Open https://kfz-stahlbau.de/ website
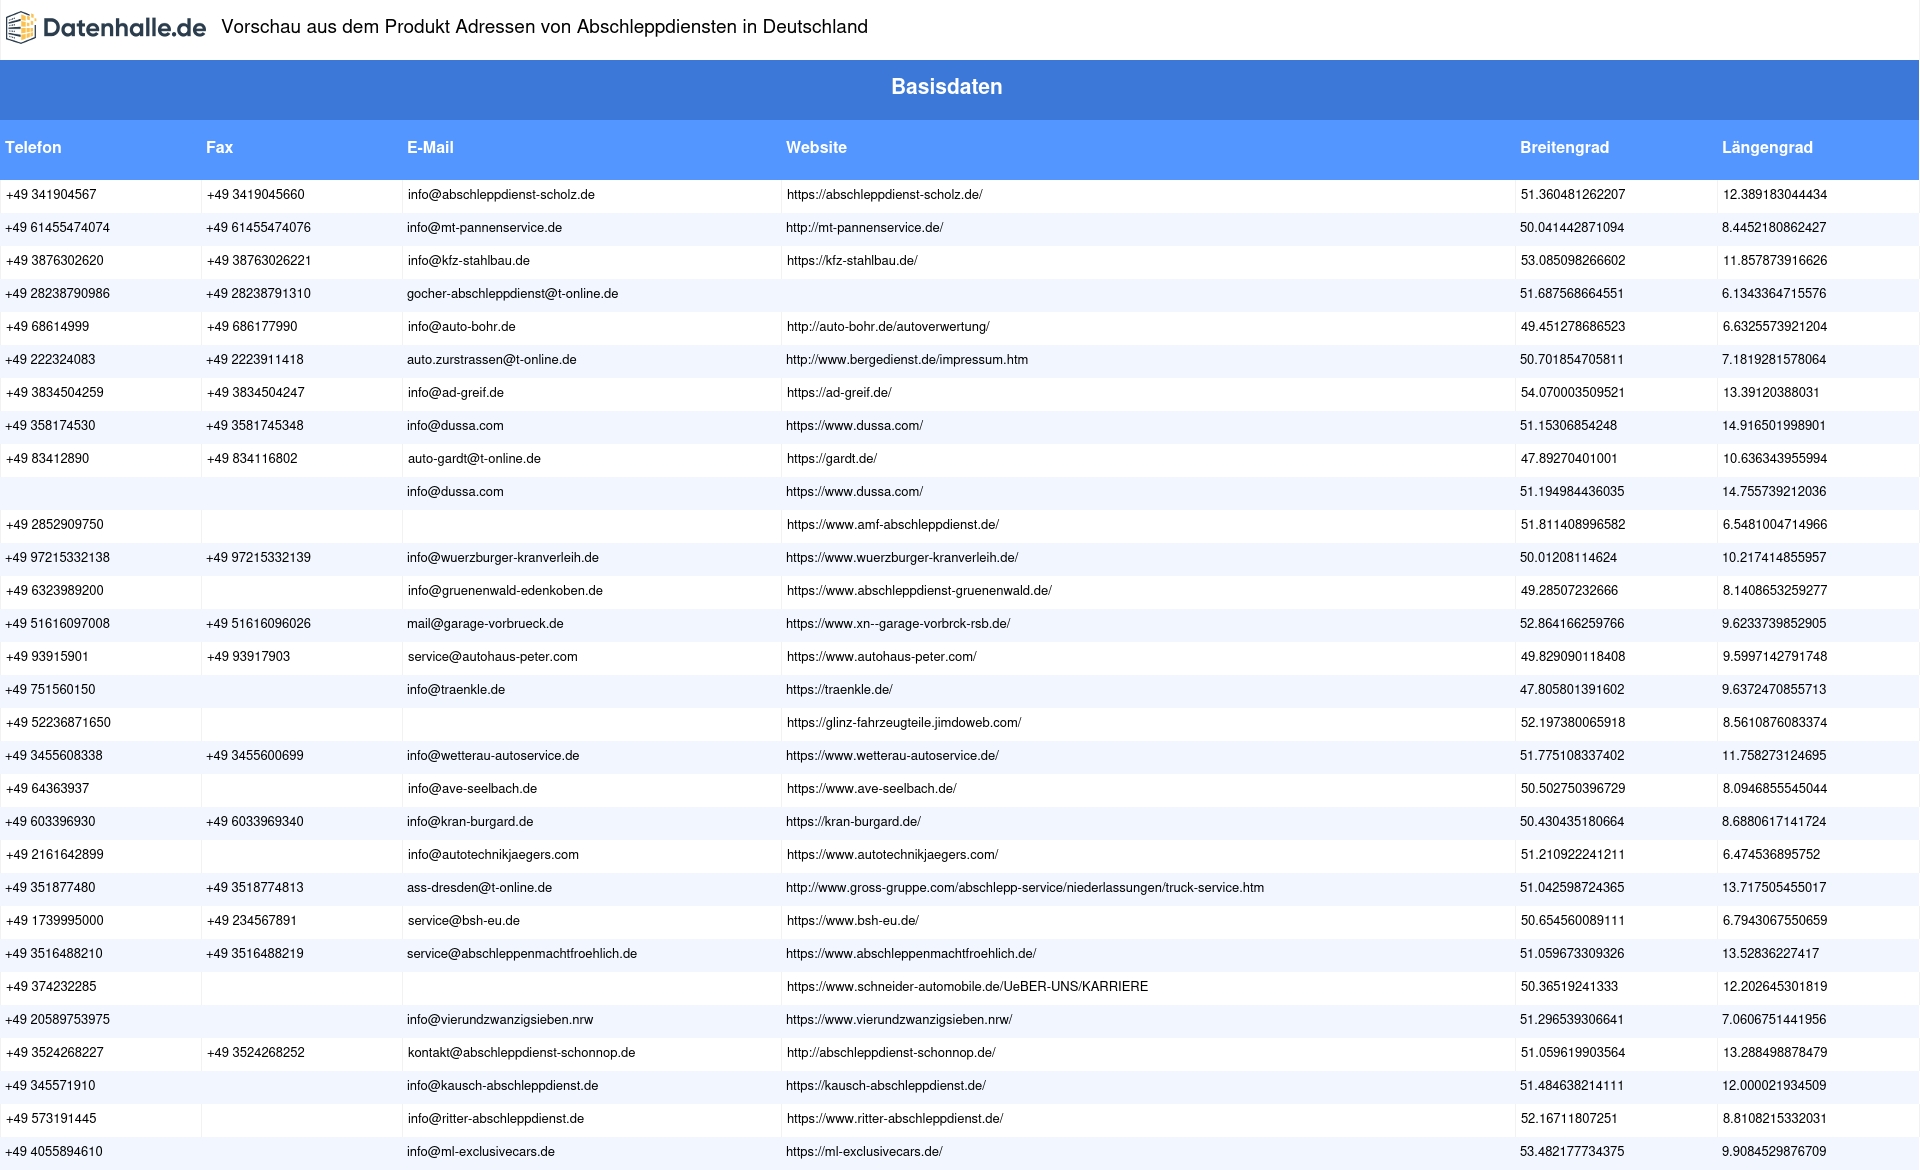1920x1170 pixels. pos(852,261)
